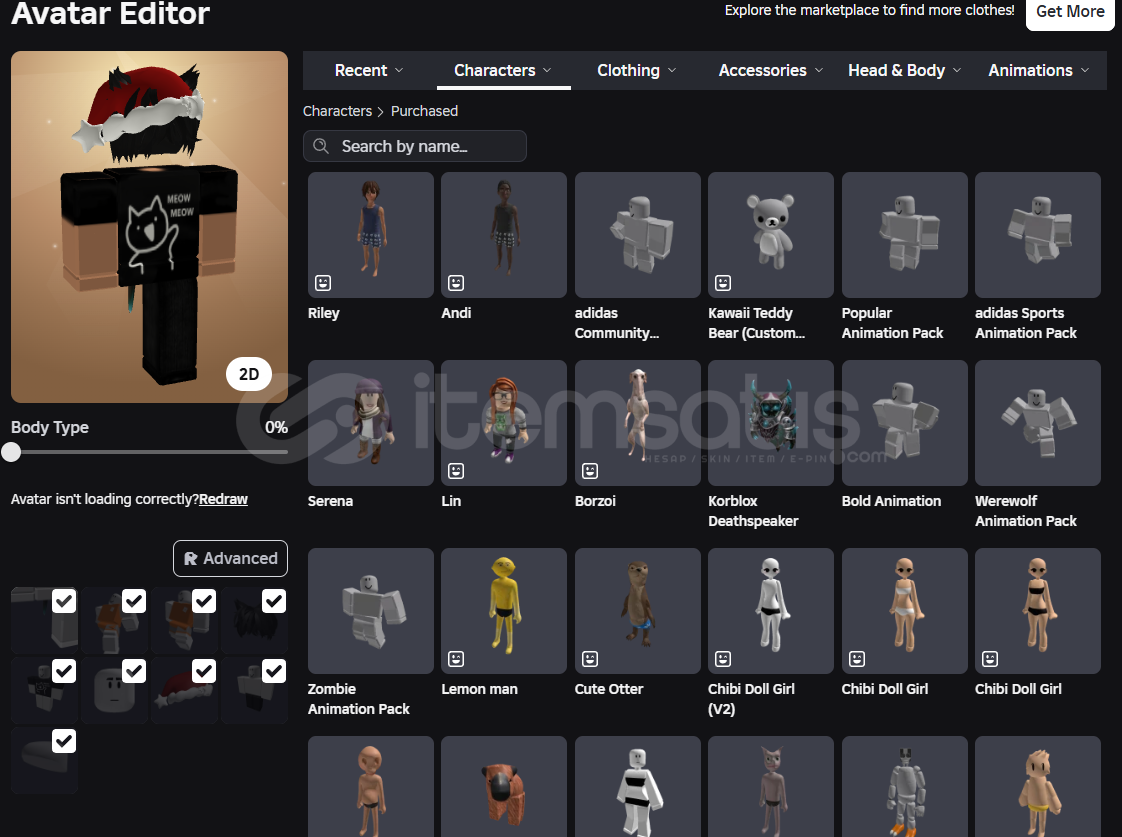Click face badge on Kawaii Teddy Bear tile
This screenshot has height=837, width=1122.
(723, 283)
